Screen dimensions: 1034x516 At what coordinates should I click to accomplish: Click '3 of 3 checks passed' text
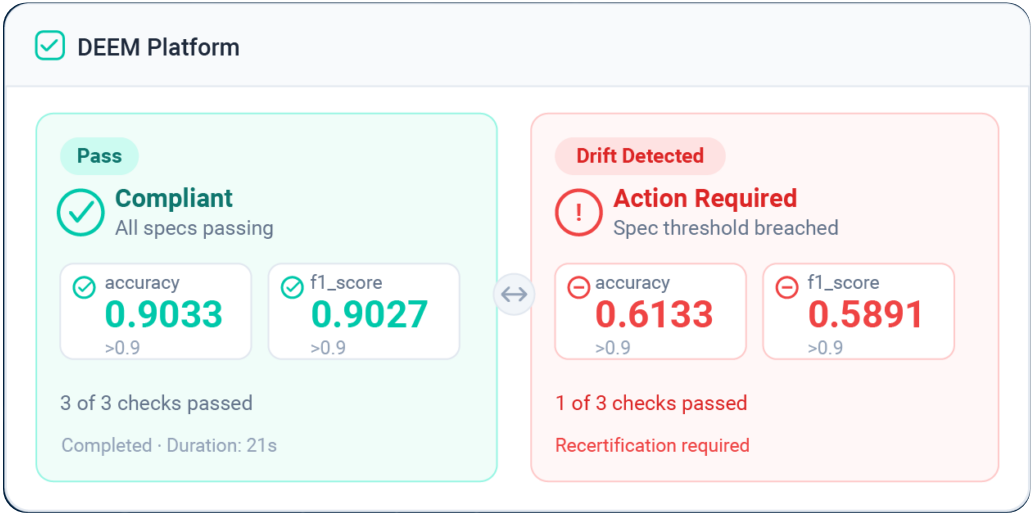tap(156, 403)
